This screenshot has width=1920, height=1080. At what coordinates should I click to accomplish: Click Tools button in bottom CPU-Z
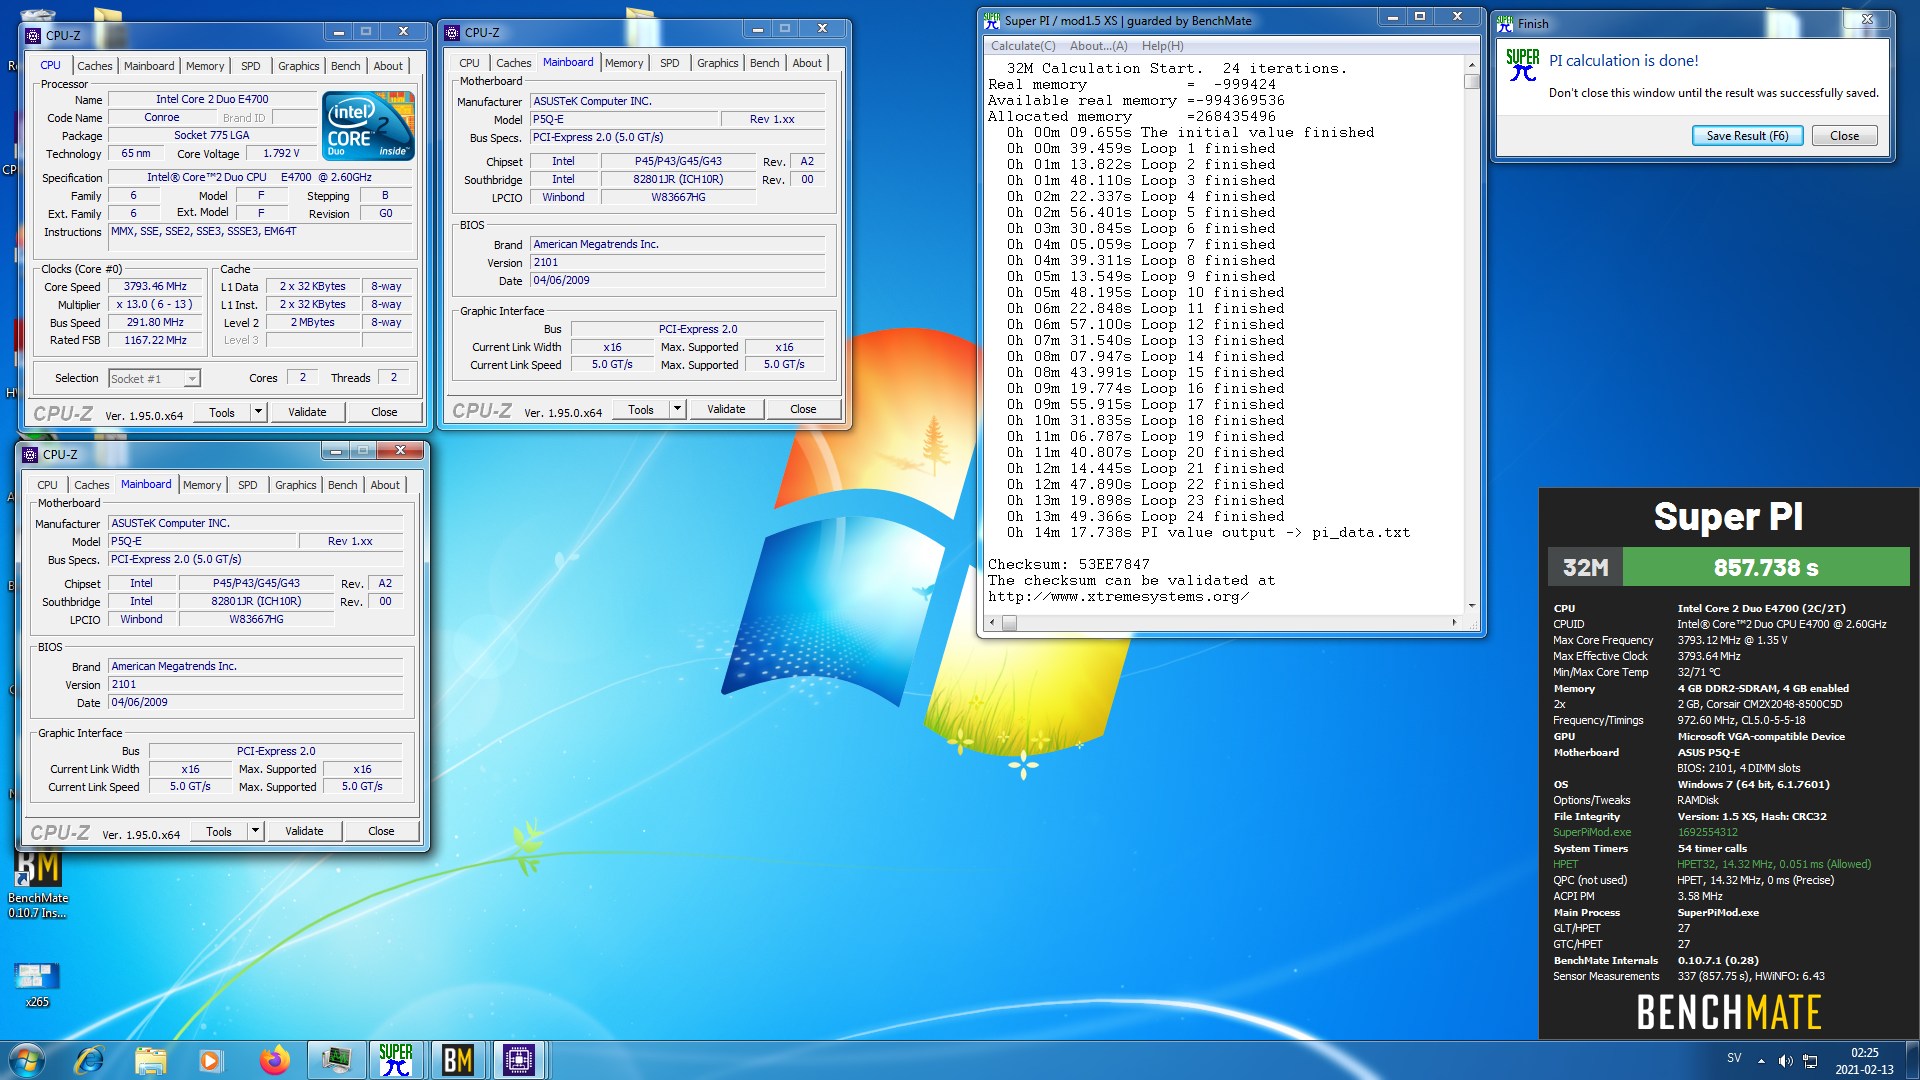coord(219,831)
